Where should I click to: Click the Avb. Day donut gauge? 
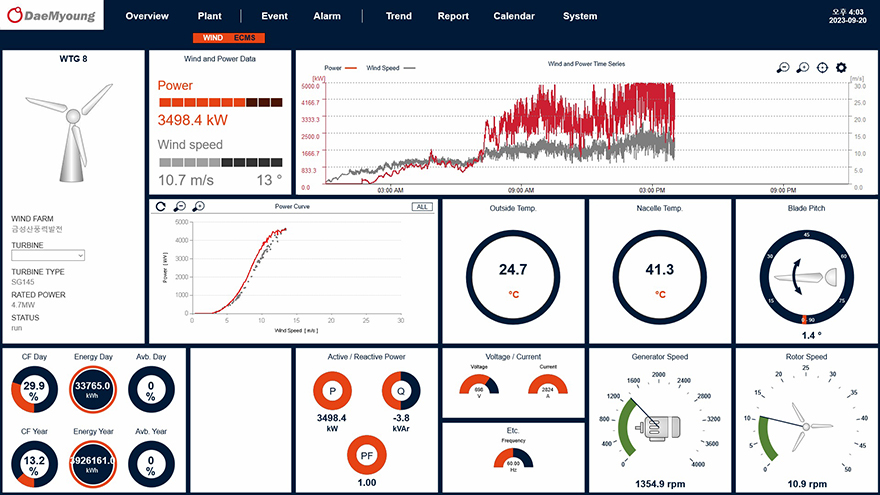151,389
